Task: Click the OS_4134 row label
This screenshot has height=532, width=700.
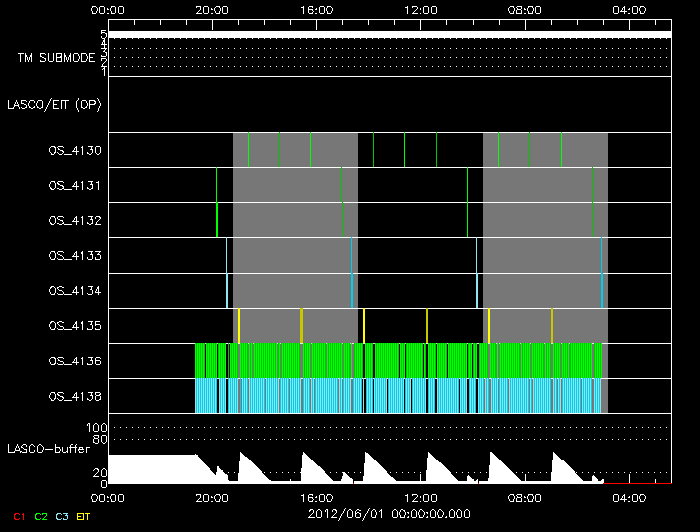Action: (x=75, y=291)
